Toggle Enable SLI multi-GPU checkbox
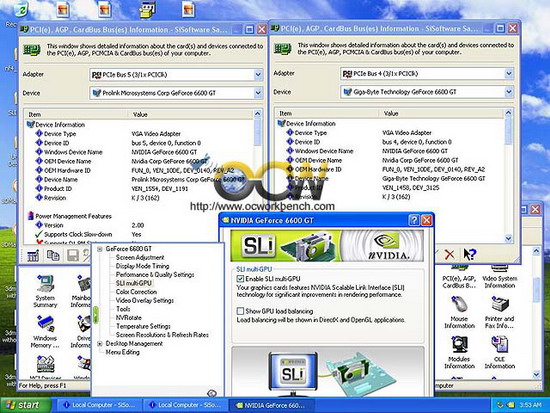Viewport: 550px width, 413px height. point(240,279)
